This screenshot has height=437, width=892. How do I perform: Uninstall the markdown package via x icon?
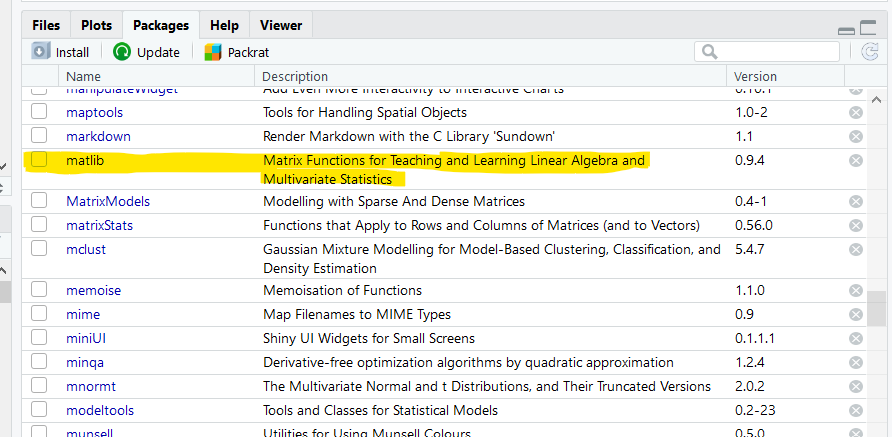[856, 136]
